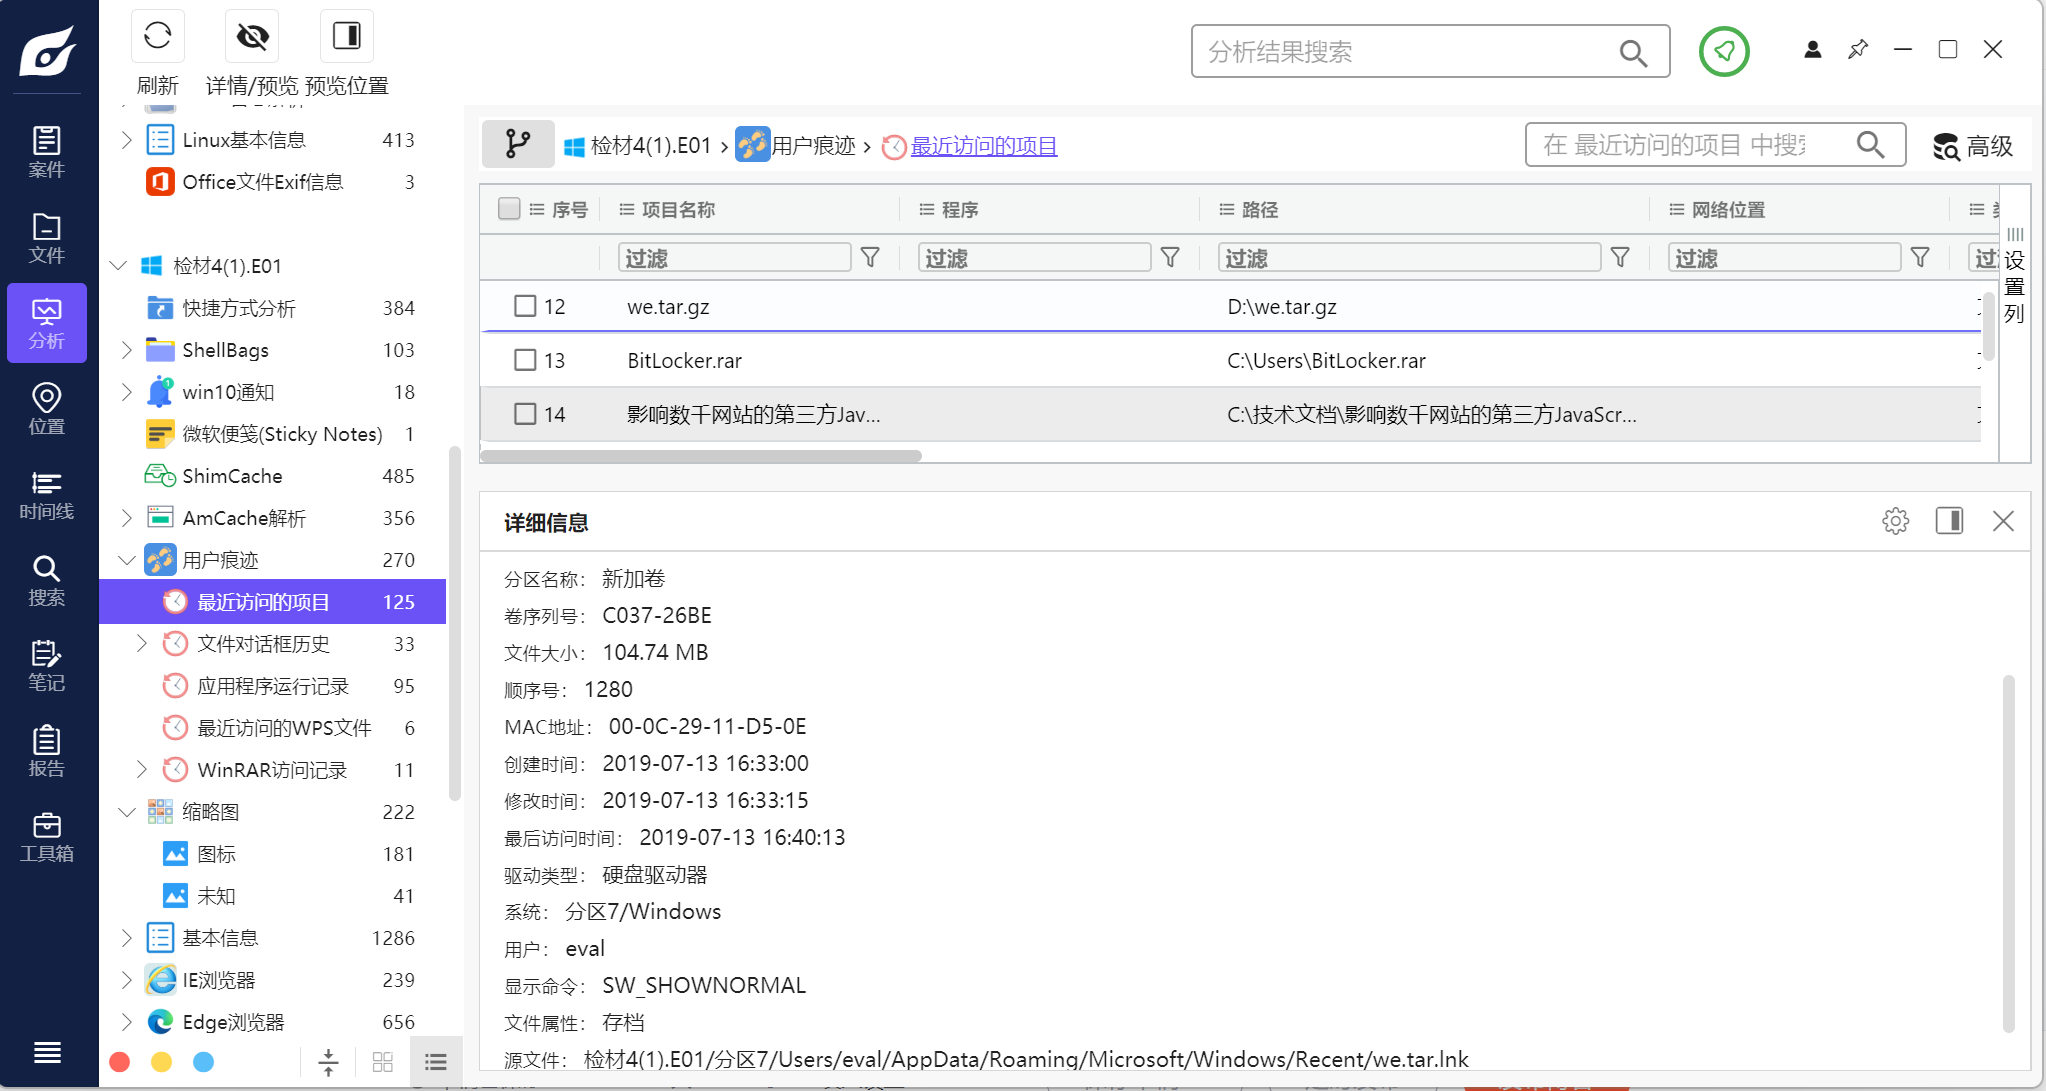Check the box for row 12 we.tar.gz

point(525,306)
